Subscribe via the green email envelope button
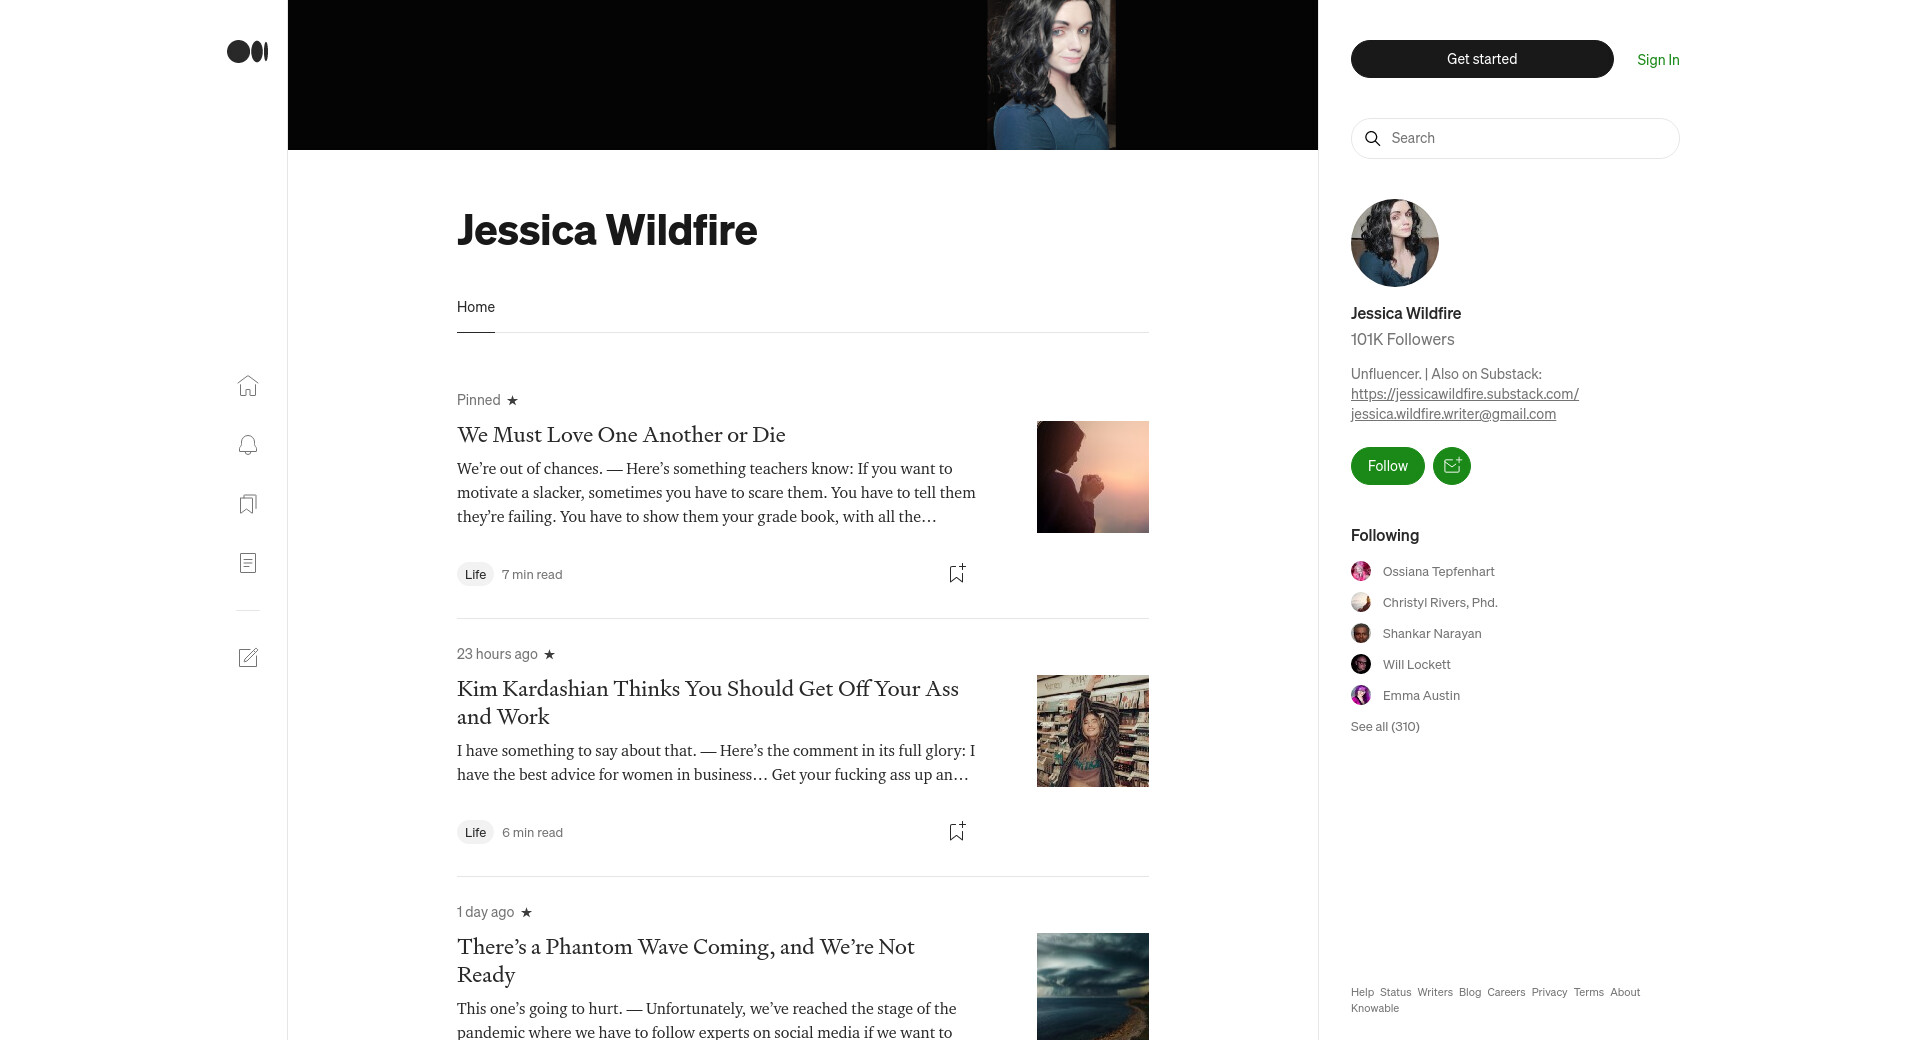This screenshot has width=1920, height=1040. click(1452, 466)
